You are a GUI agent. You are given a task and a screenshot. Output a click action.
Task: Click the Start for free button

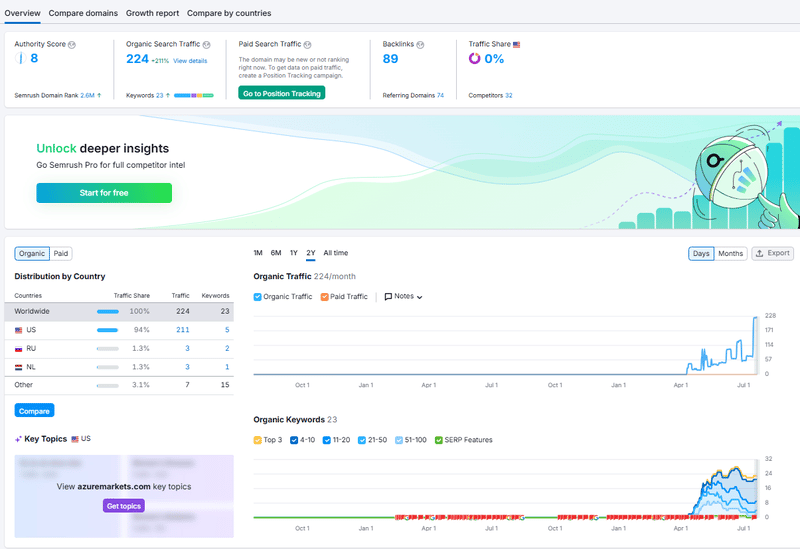104,193
